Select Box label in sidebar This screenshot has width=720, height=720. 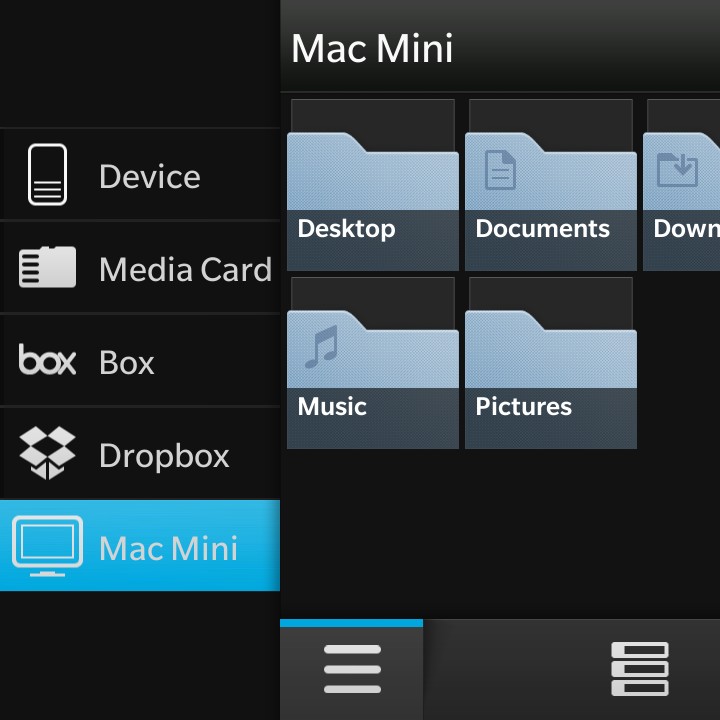pos(127,362)
